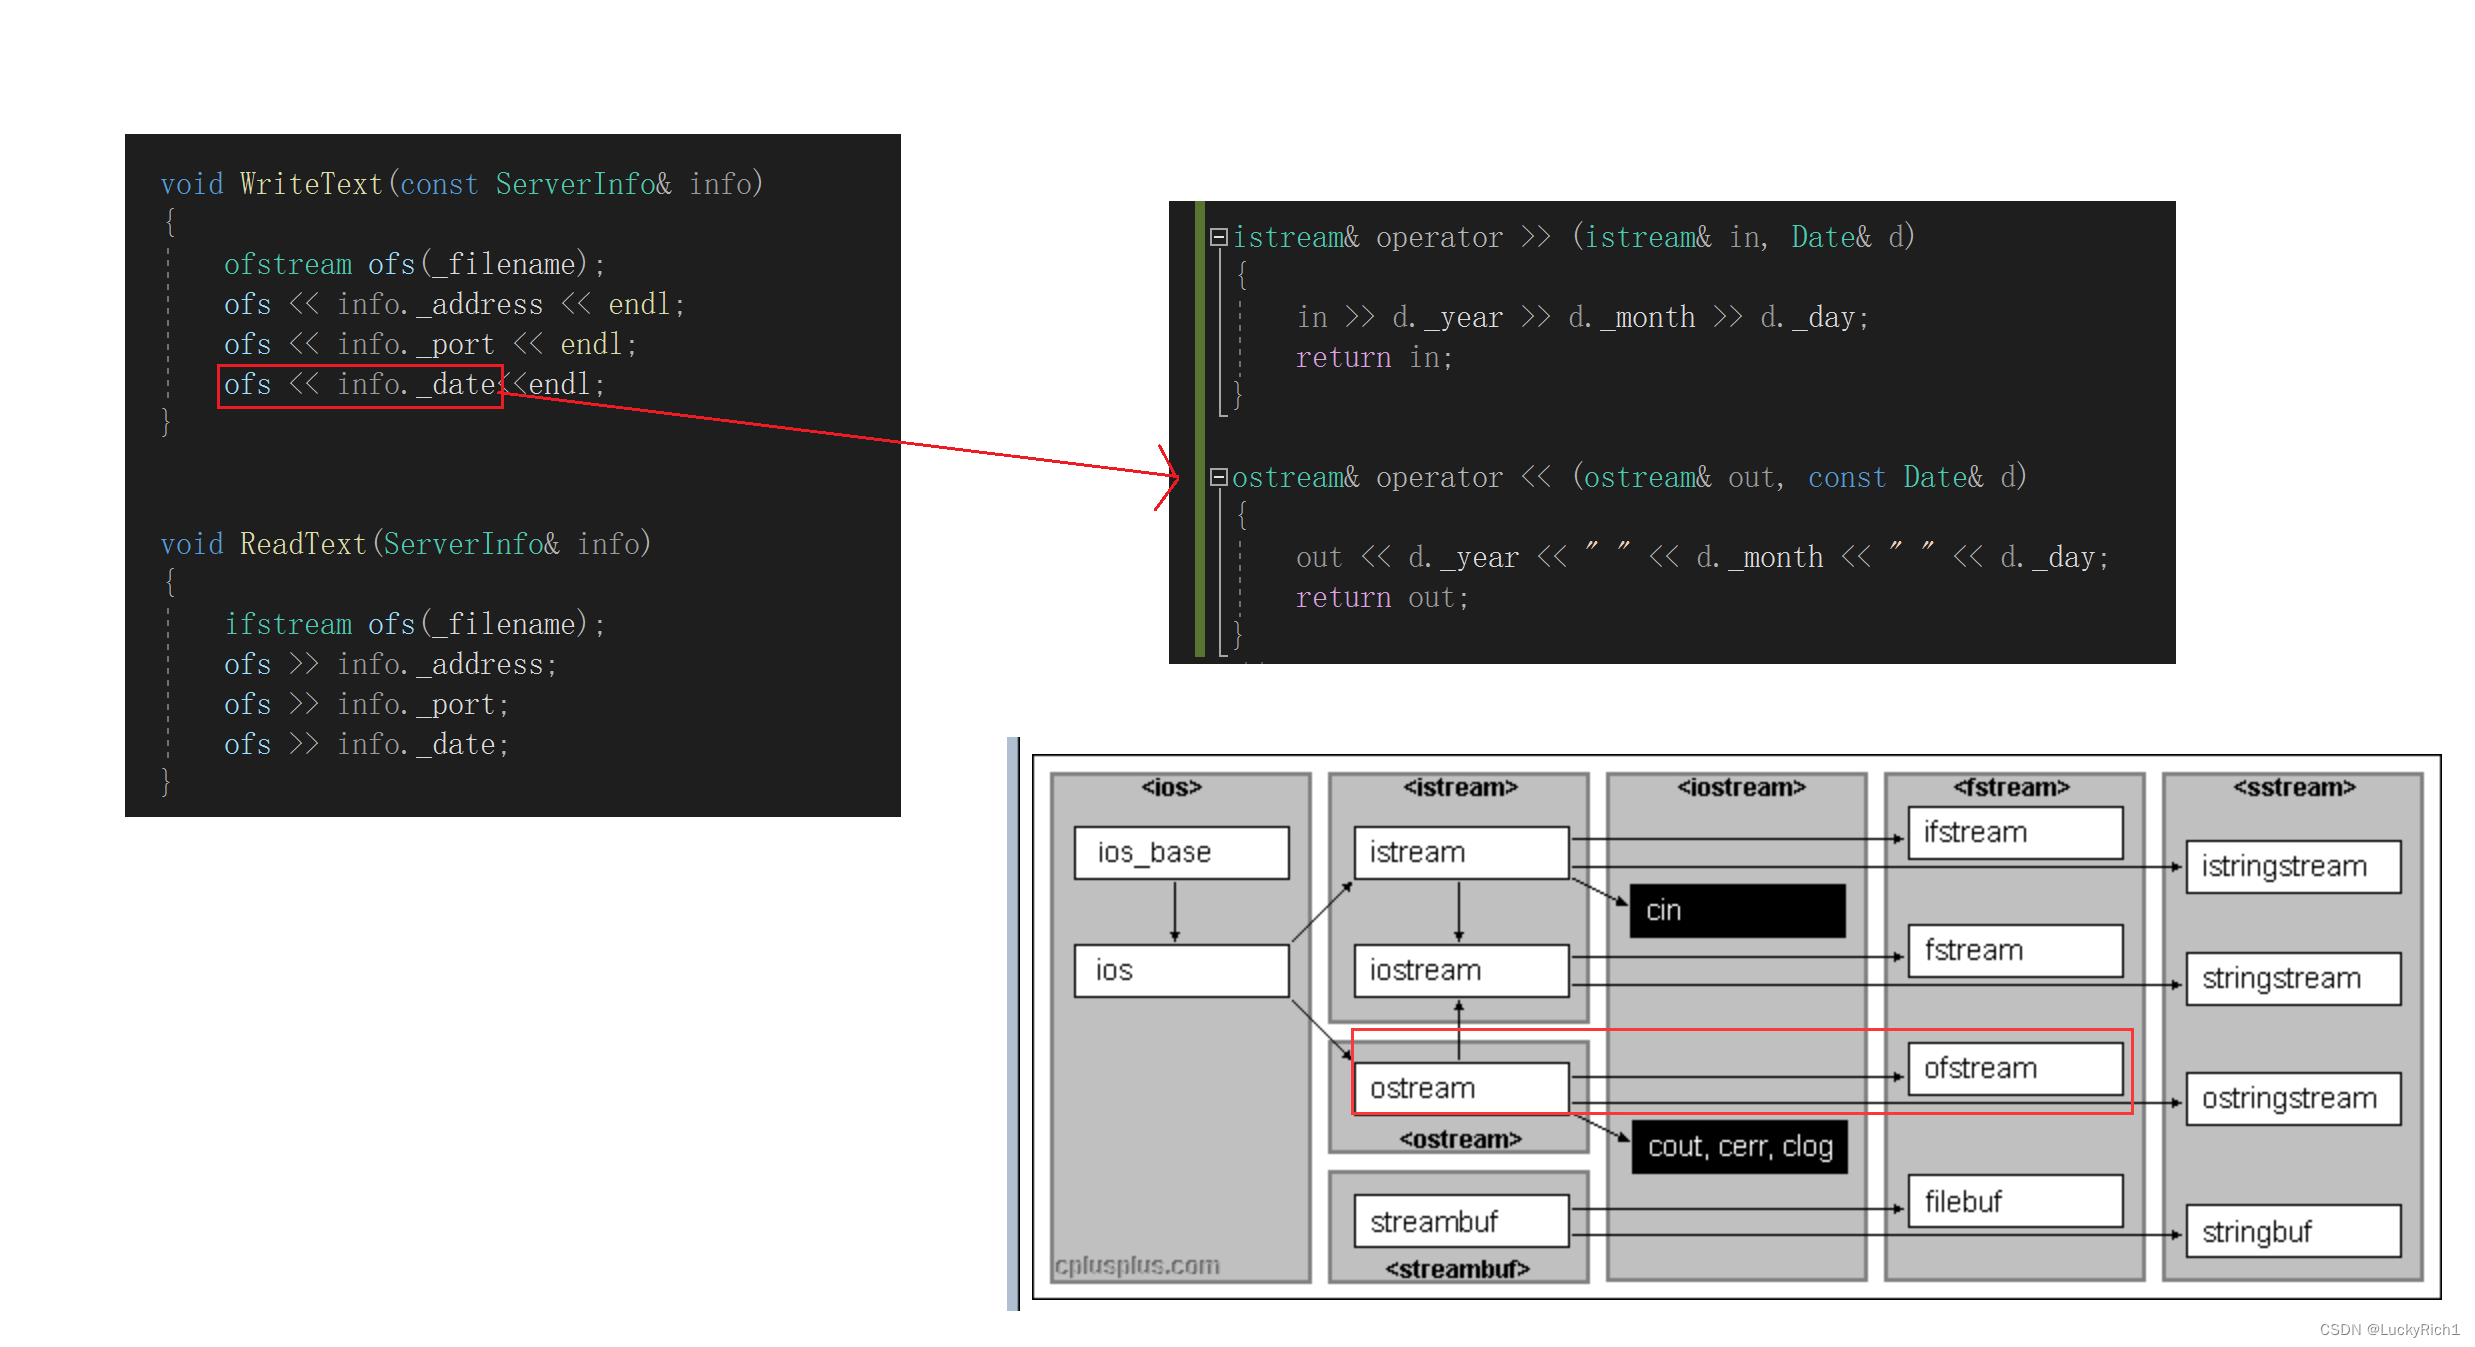Click the cplusplus.com watermark link
The image size is (2475, 1347).
[x=1137, y=1265]
